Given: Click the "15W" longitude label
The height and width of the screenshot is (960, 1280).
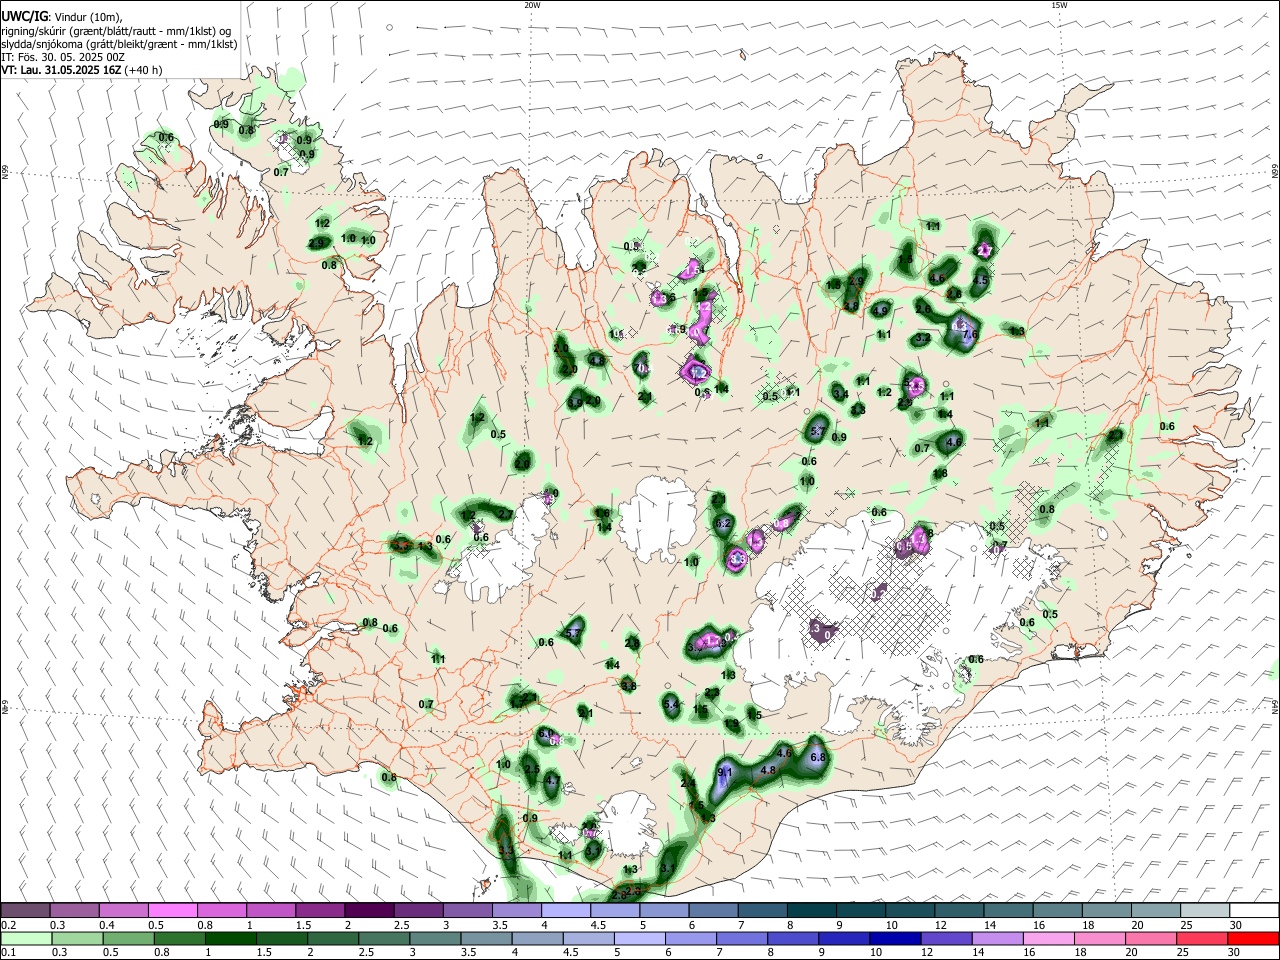Looking at the screenshot, I should pos(1059,4).
